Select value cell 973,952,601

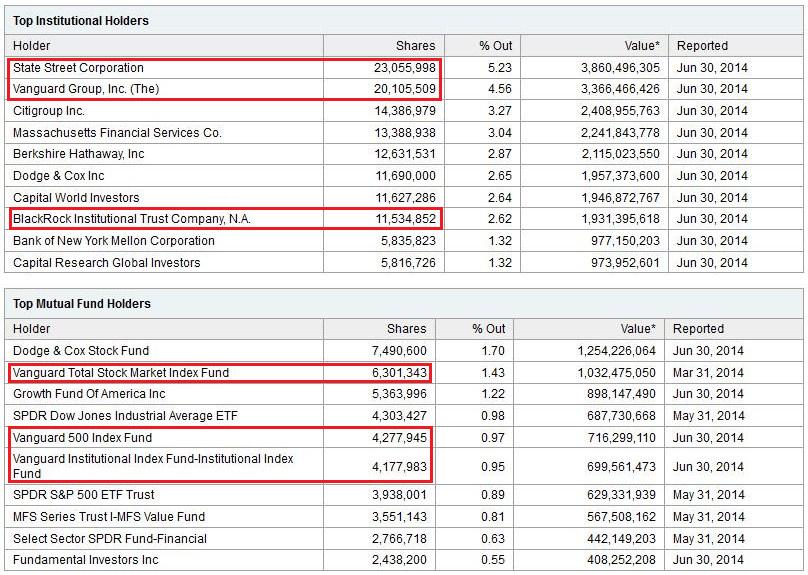tap(625, 262)
